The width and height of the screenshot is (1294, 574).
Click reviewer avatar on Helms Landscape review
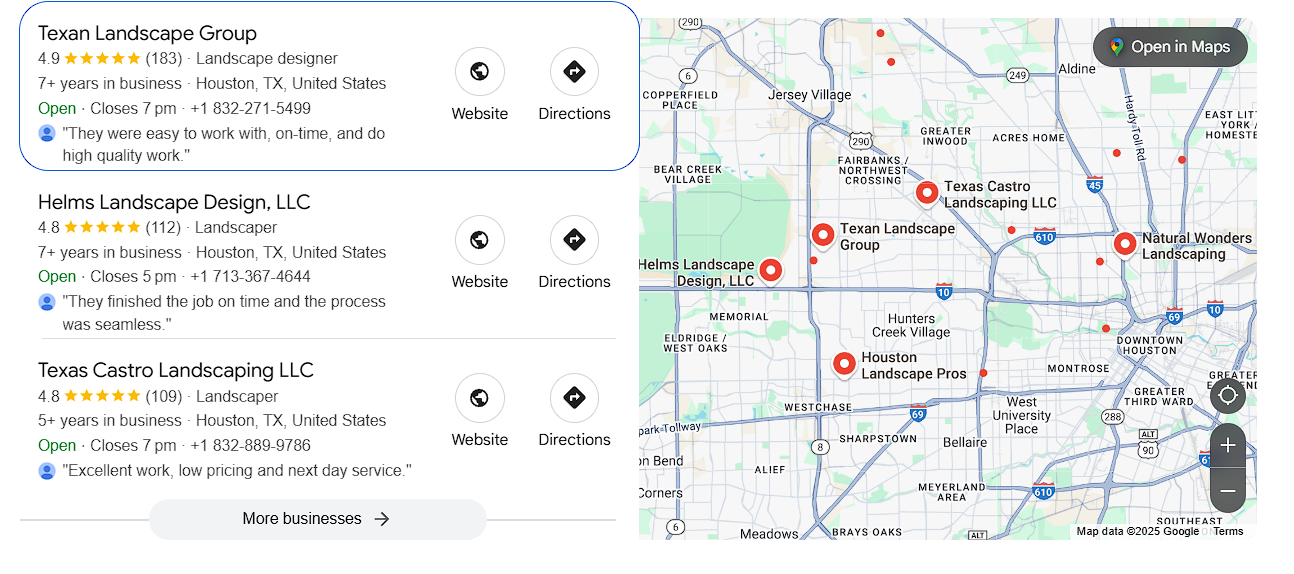pyautogui.click(x=47, y=302)
